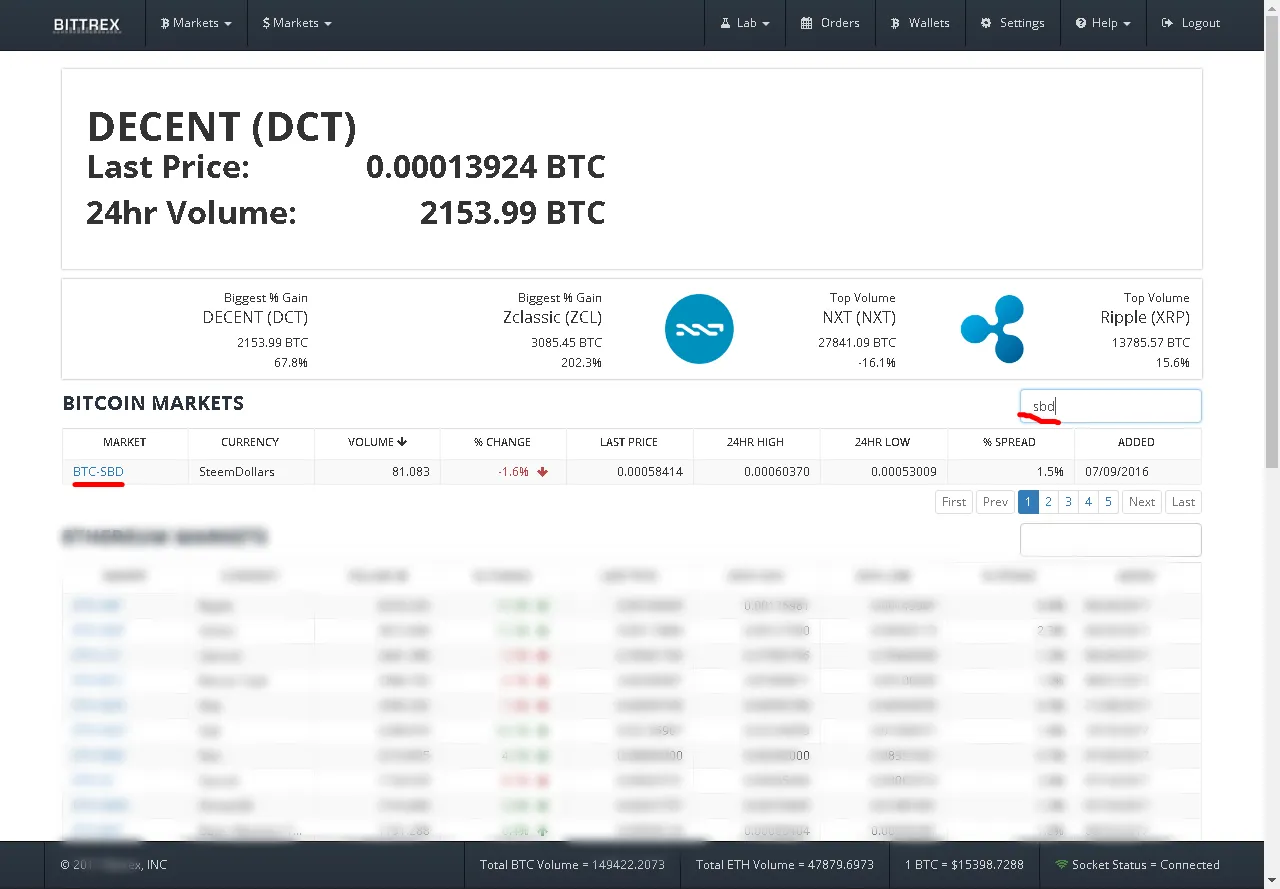
Task: Click the 0.00060370 high cell
Action: coord(756,471)
